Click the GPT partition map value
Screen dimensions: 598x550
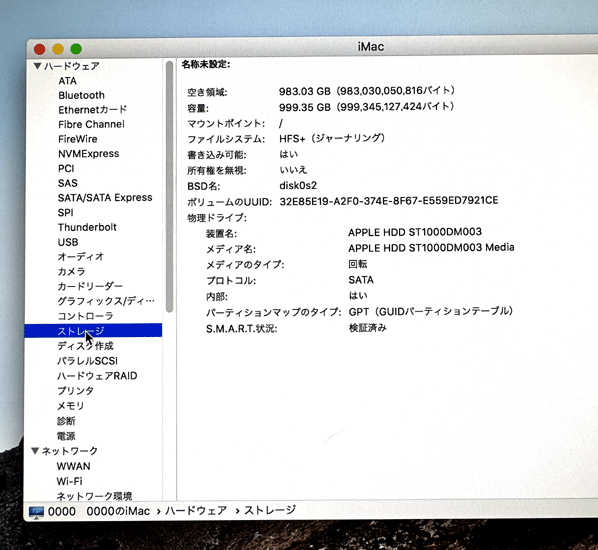tap(431, 312)
